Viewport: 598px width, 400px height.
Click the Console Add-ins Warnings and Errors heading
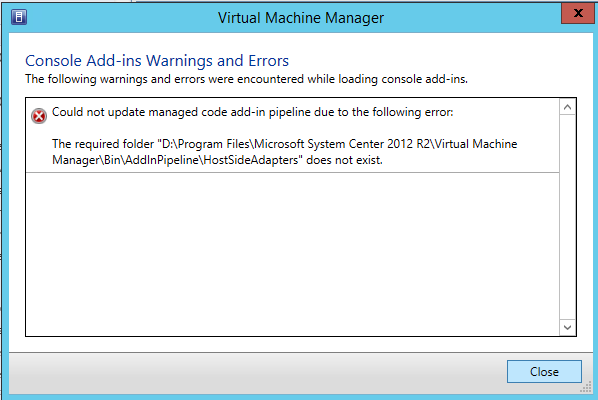pyautogui.click(x=157, y=61)
